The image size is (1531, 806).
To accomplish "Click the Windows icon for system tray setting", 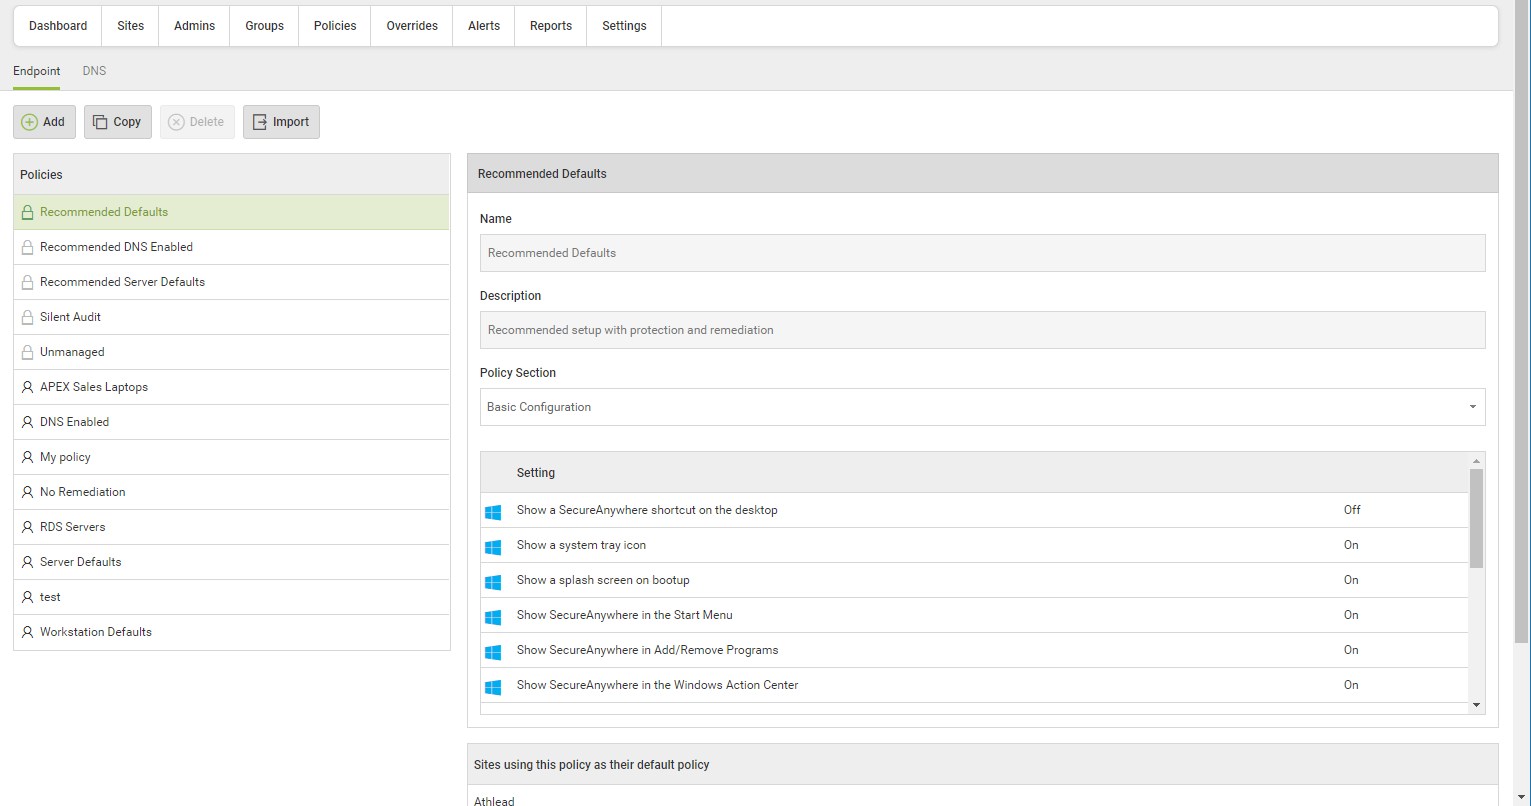I will pos(493,546).
